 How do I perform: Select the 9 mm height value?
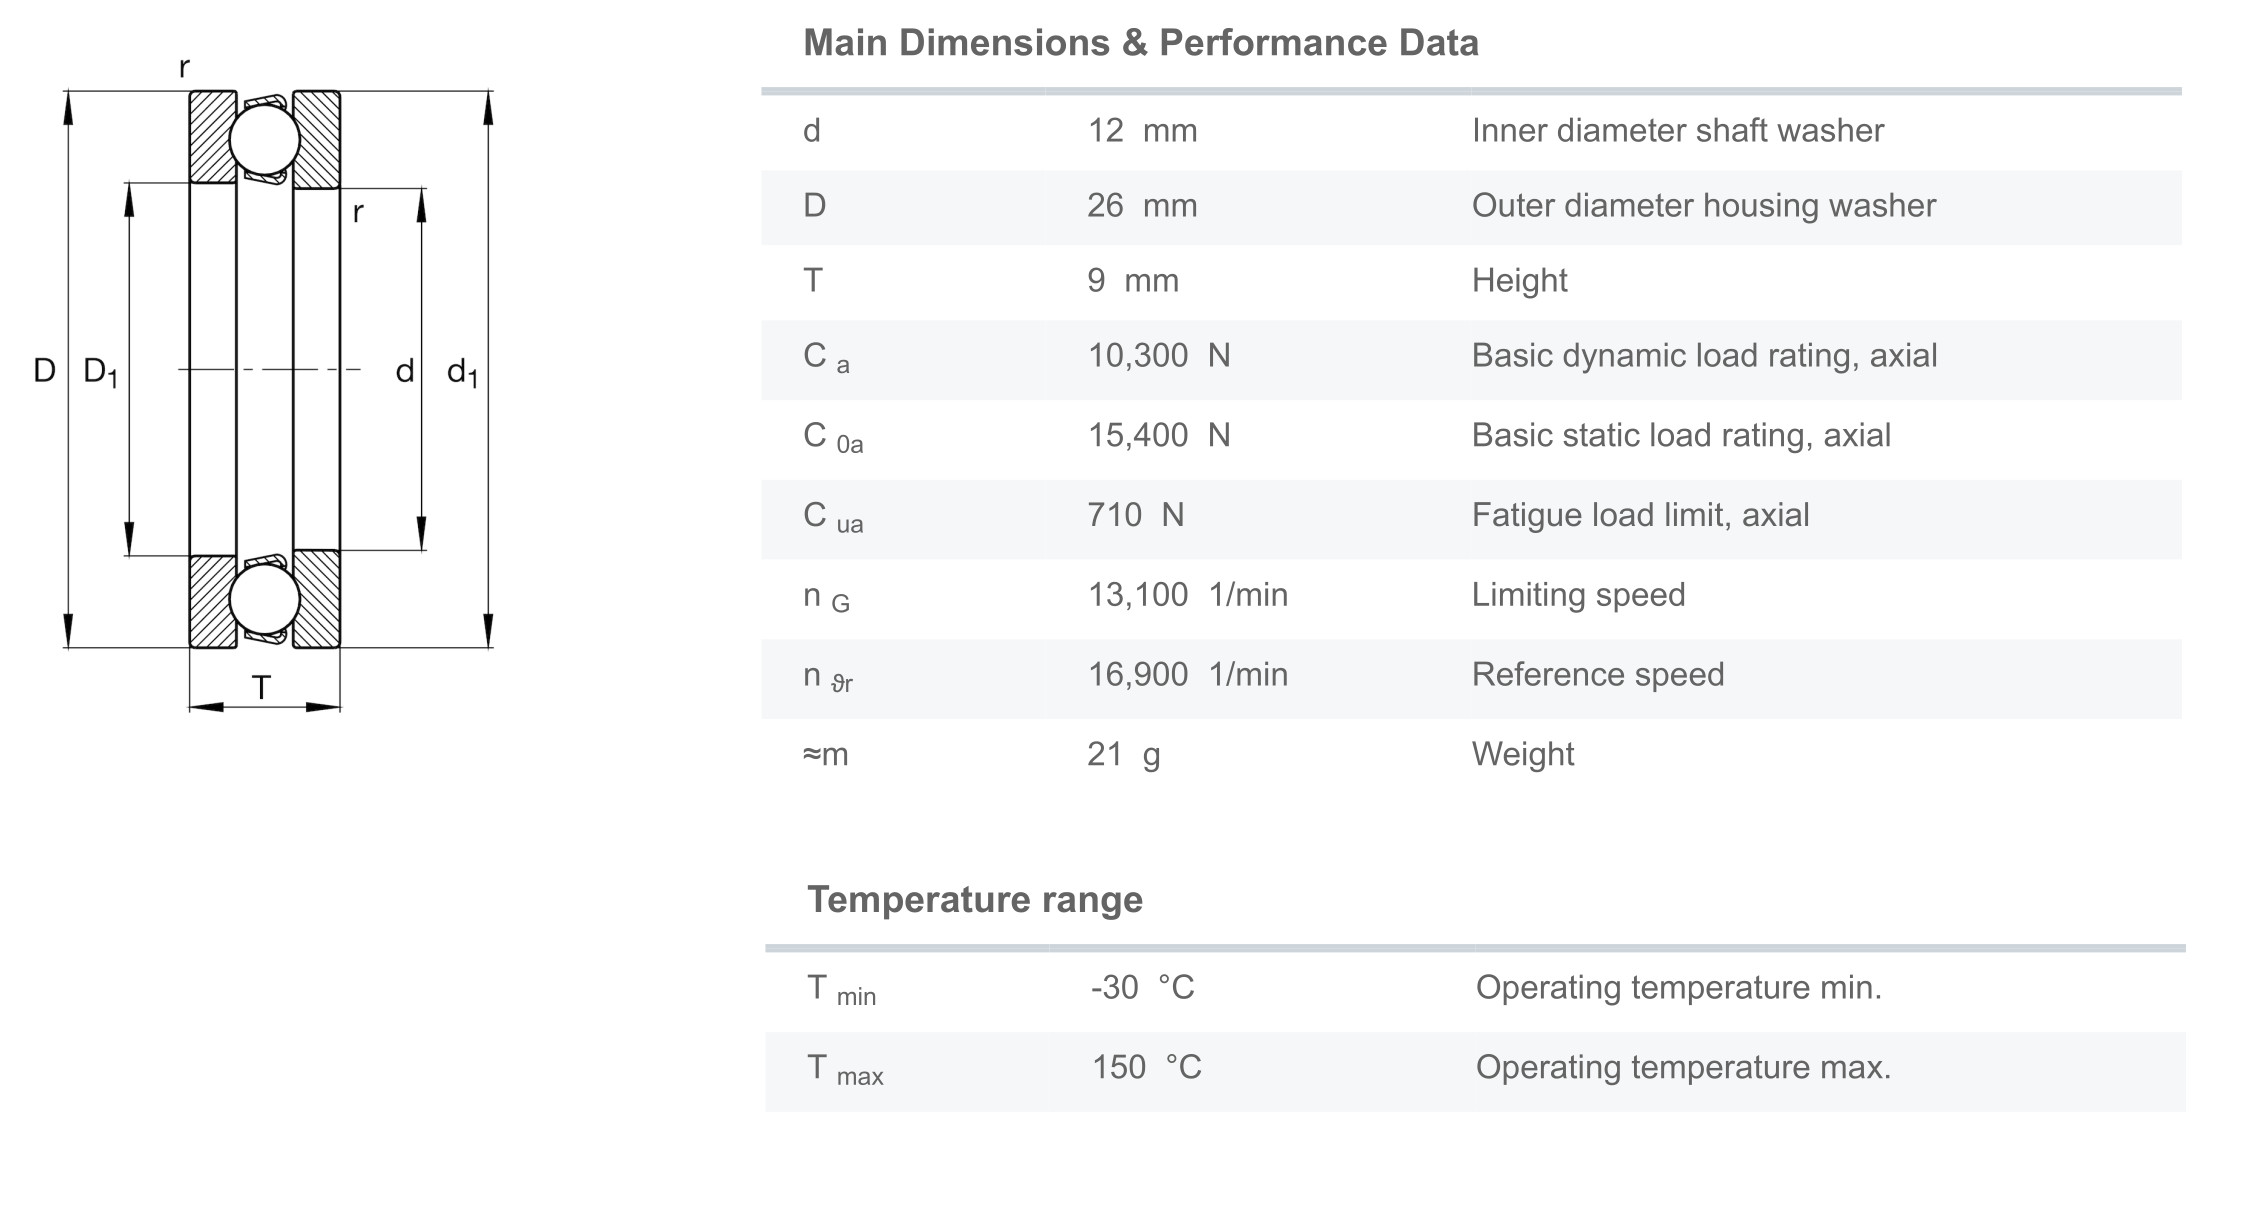(1132, 281)
